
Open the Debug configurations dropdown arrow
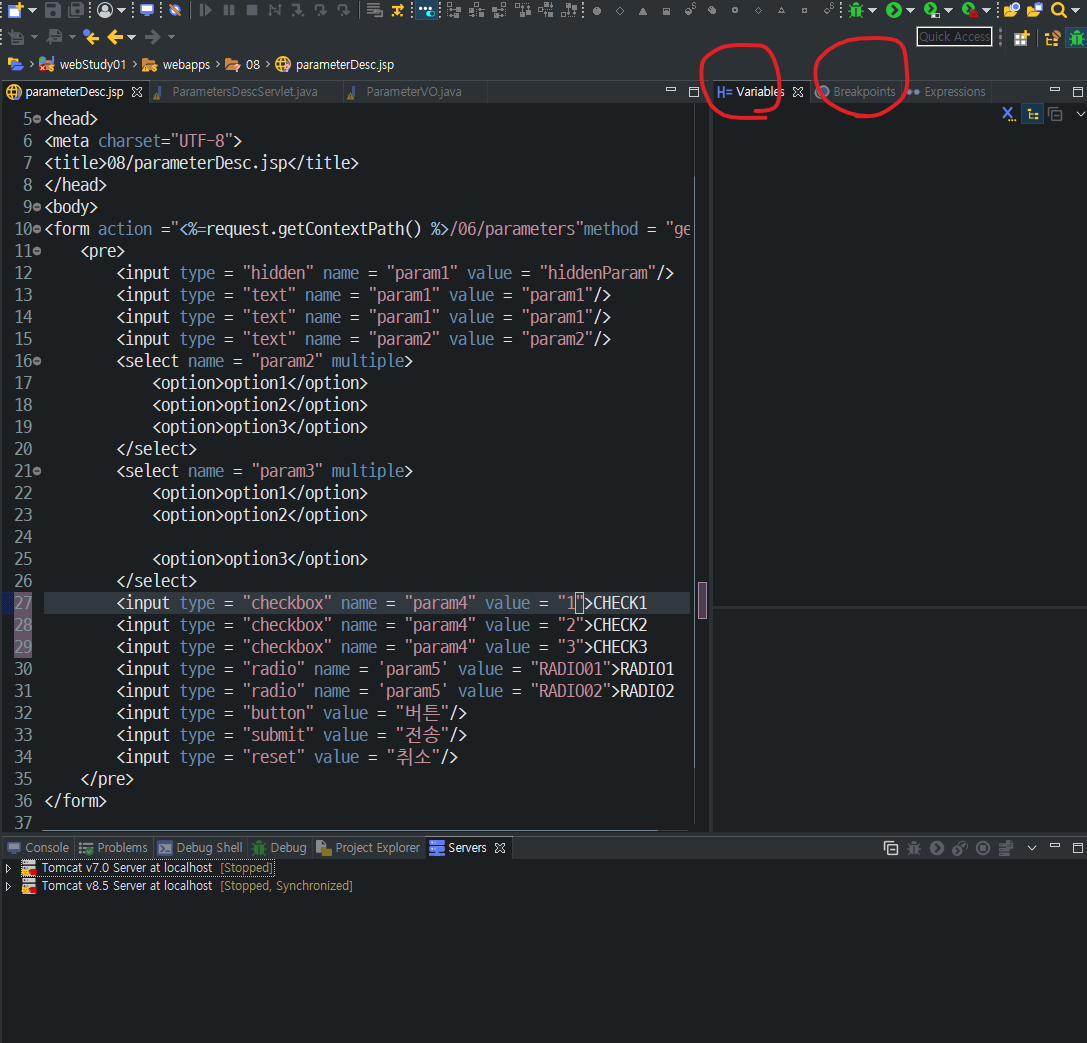(873, 10)
